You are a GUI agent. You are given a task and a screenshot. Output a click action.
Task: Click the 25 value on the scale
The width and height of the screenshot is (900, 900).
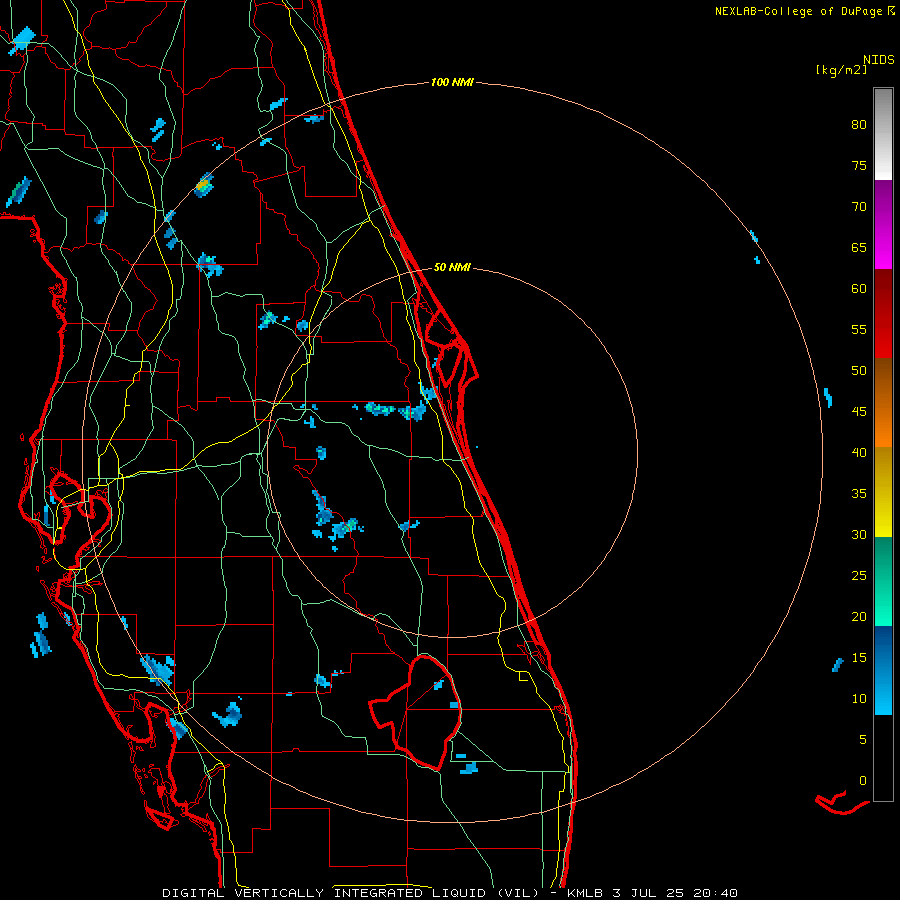(x=859, y=576)
